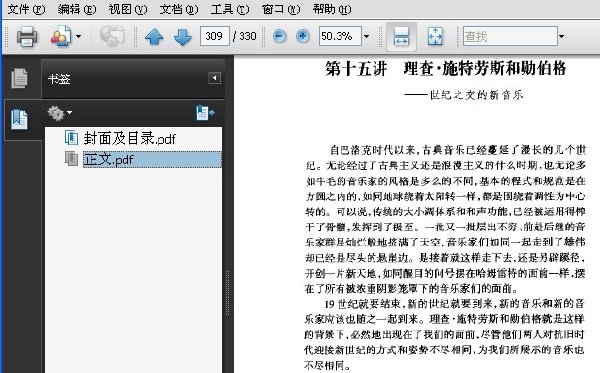Go to next page with down arrow

pyautogui.click(x=183, y=37)
